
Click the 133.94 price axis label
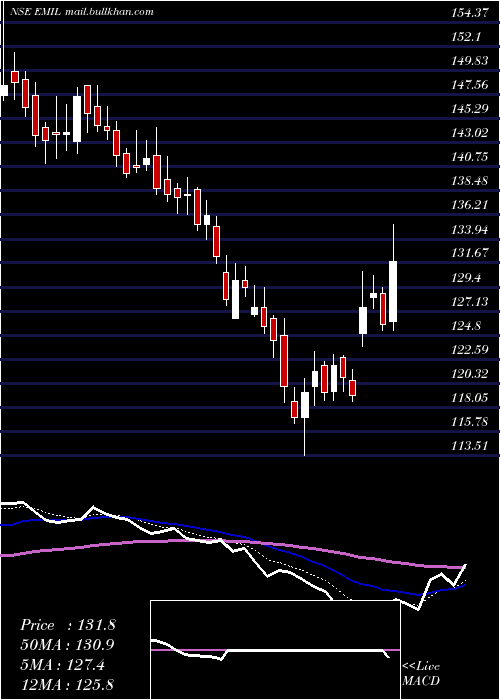pyautogui.click(x=469, y=229)
